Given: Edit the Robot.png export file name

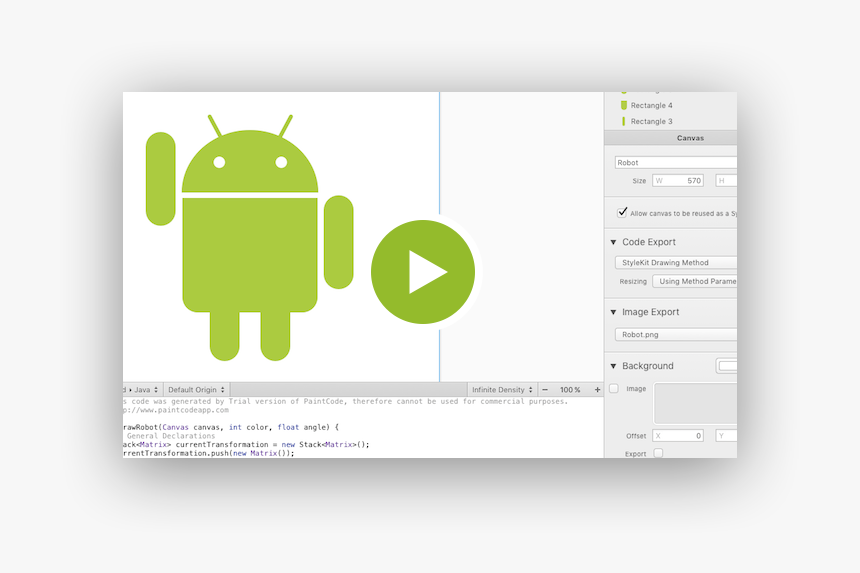Looking at the screenshot, I should 676,334.
